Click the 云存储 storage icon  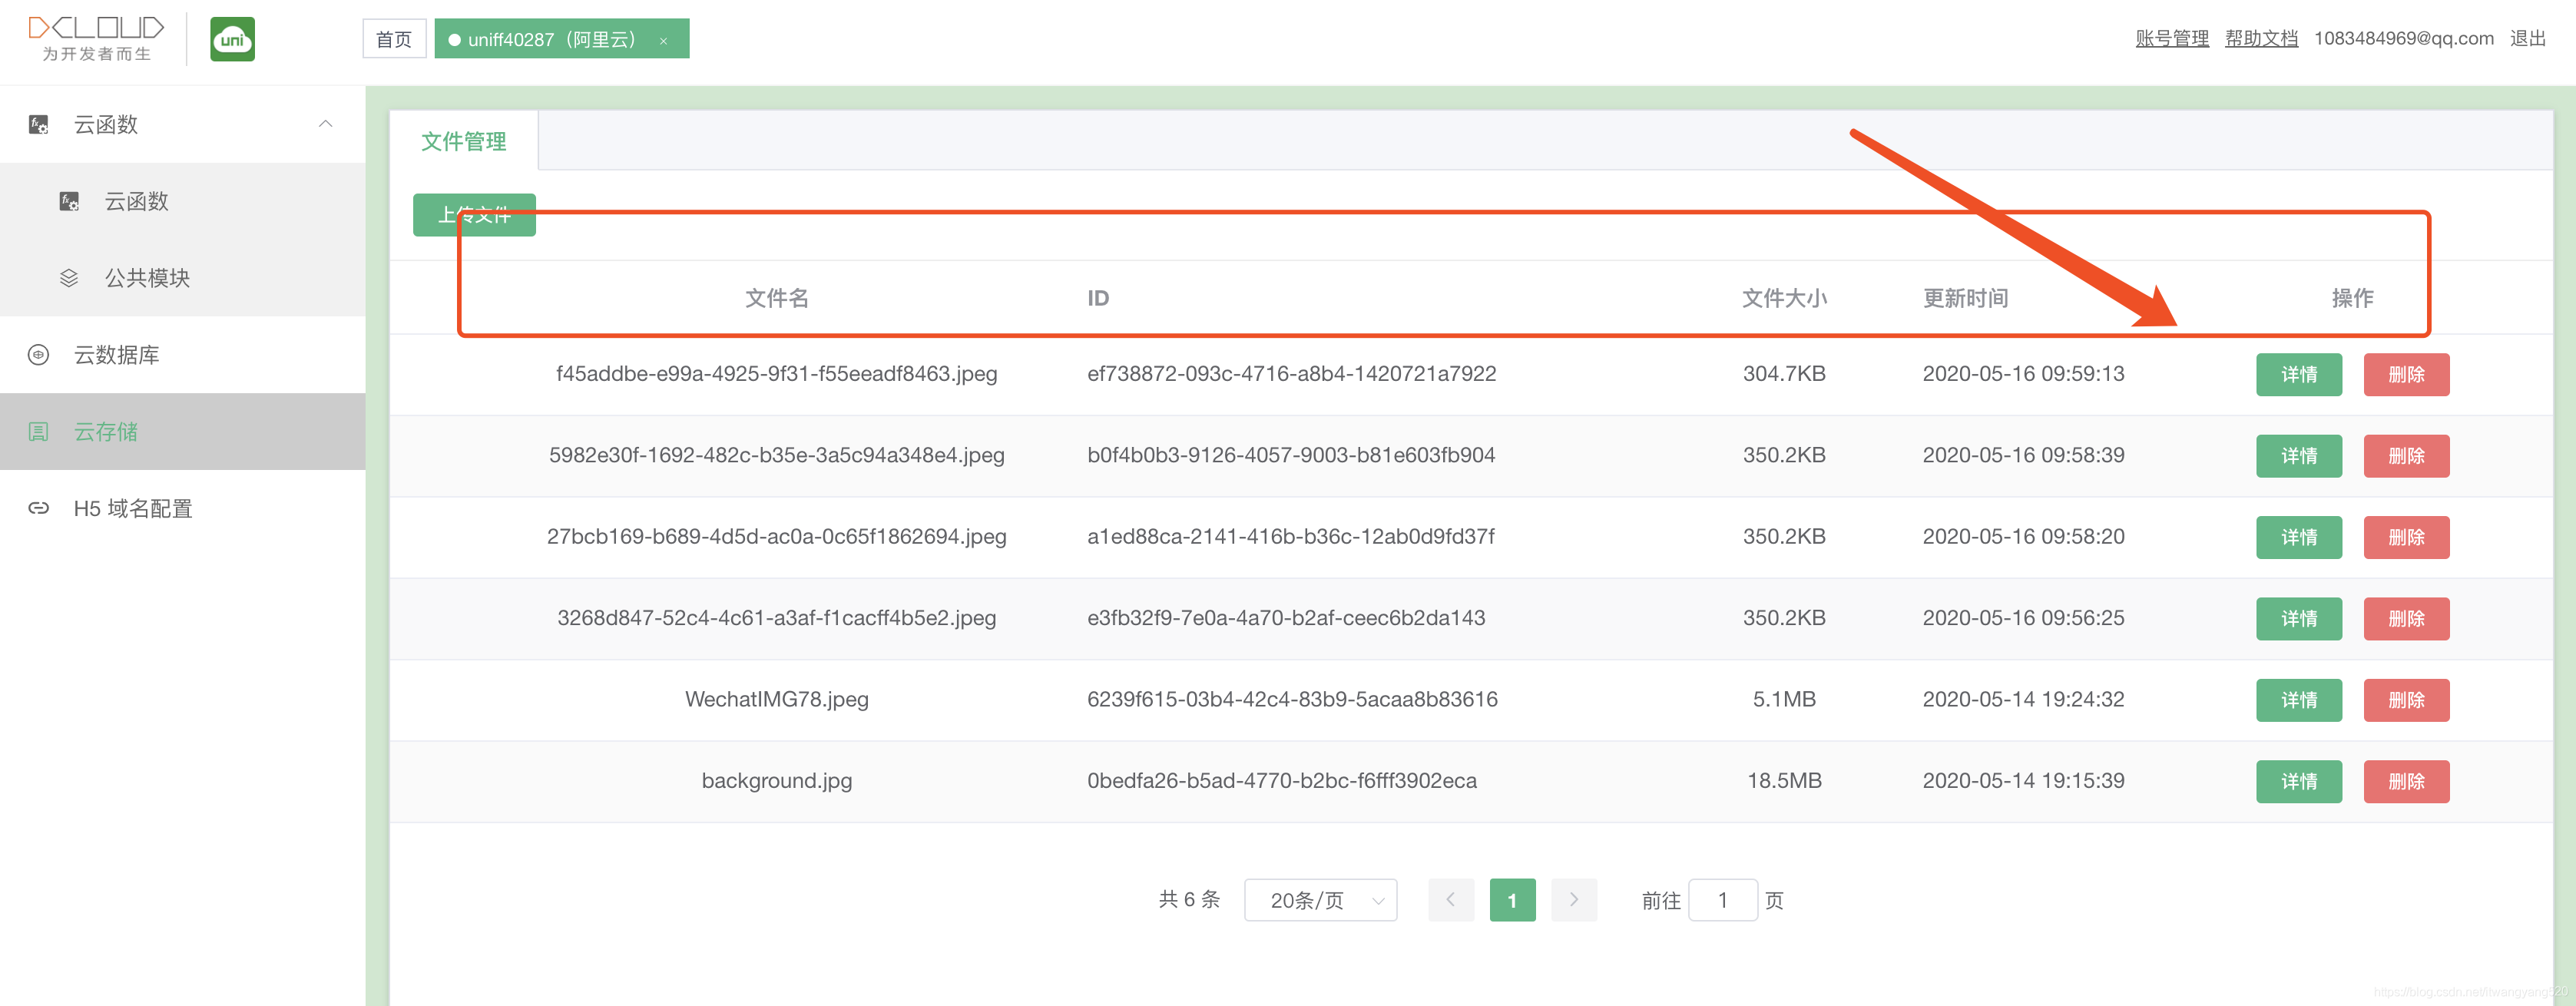coord(38,432)
